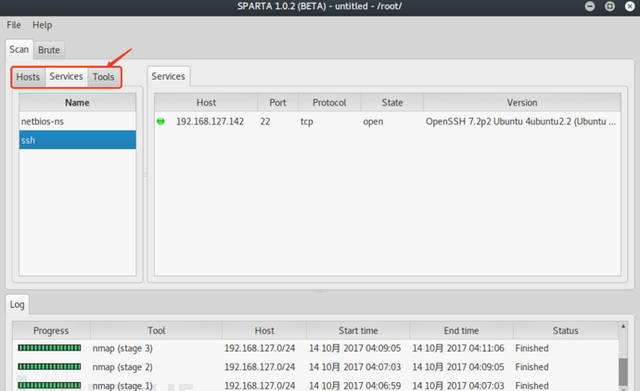Click the log vertical scrollbar thumb

[x=623, y=372]
